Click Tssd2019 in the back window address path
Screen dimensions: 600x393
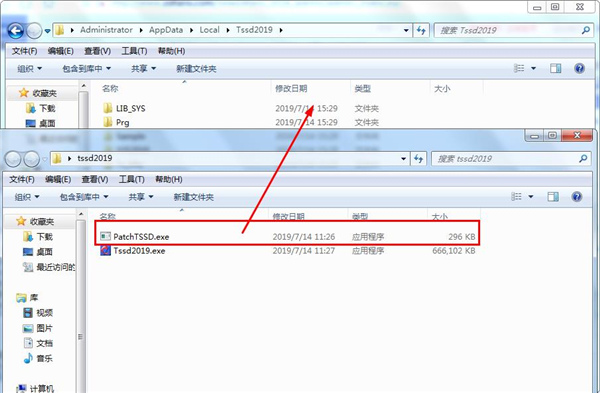254,30
